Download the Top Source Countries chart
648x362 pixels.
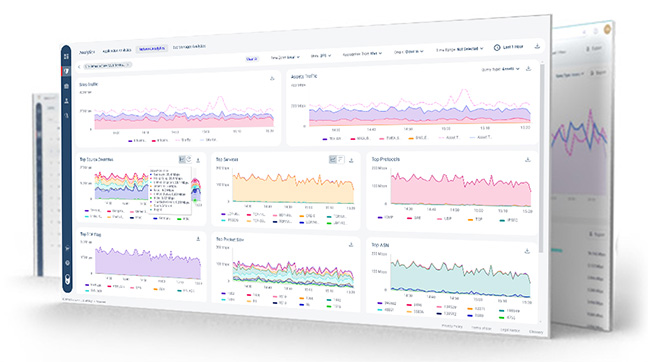click(x=198, y=160)
